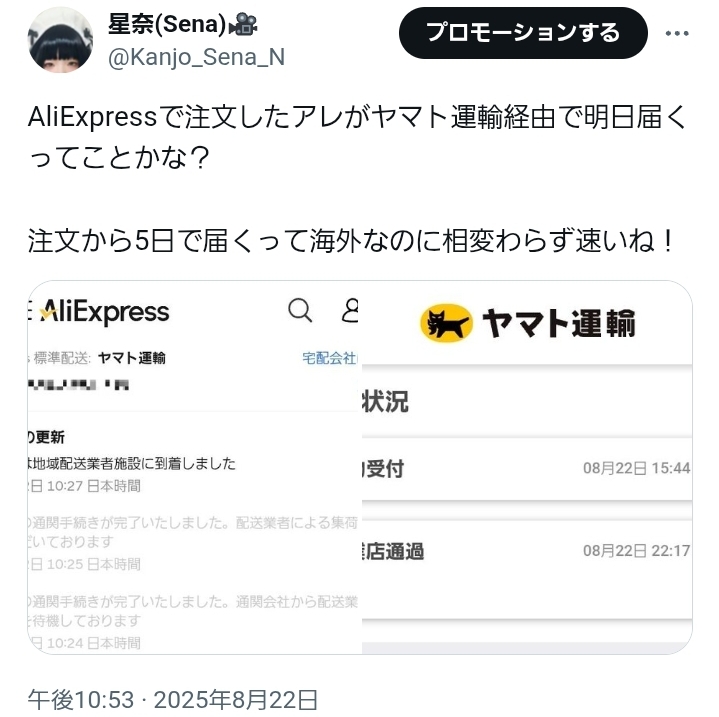Click the ヤマト運輸 carrier name label
This screenshot has height=717, width=719.
click(132, 358)
